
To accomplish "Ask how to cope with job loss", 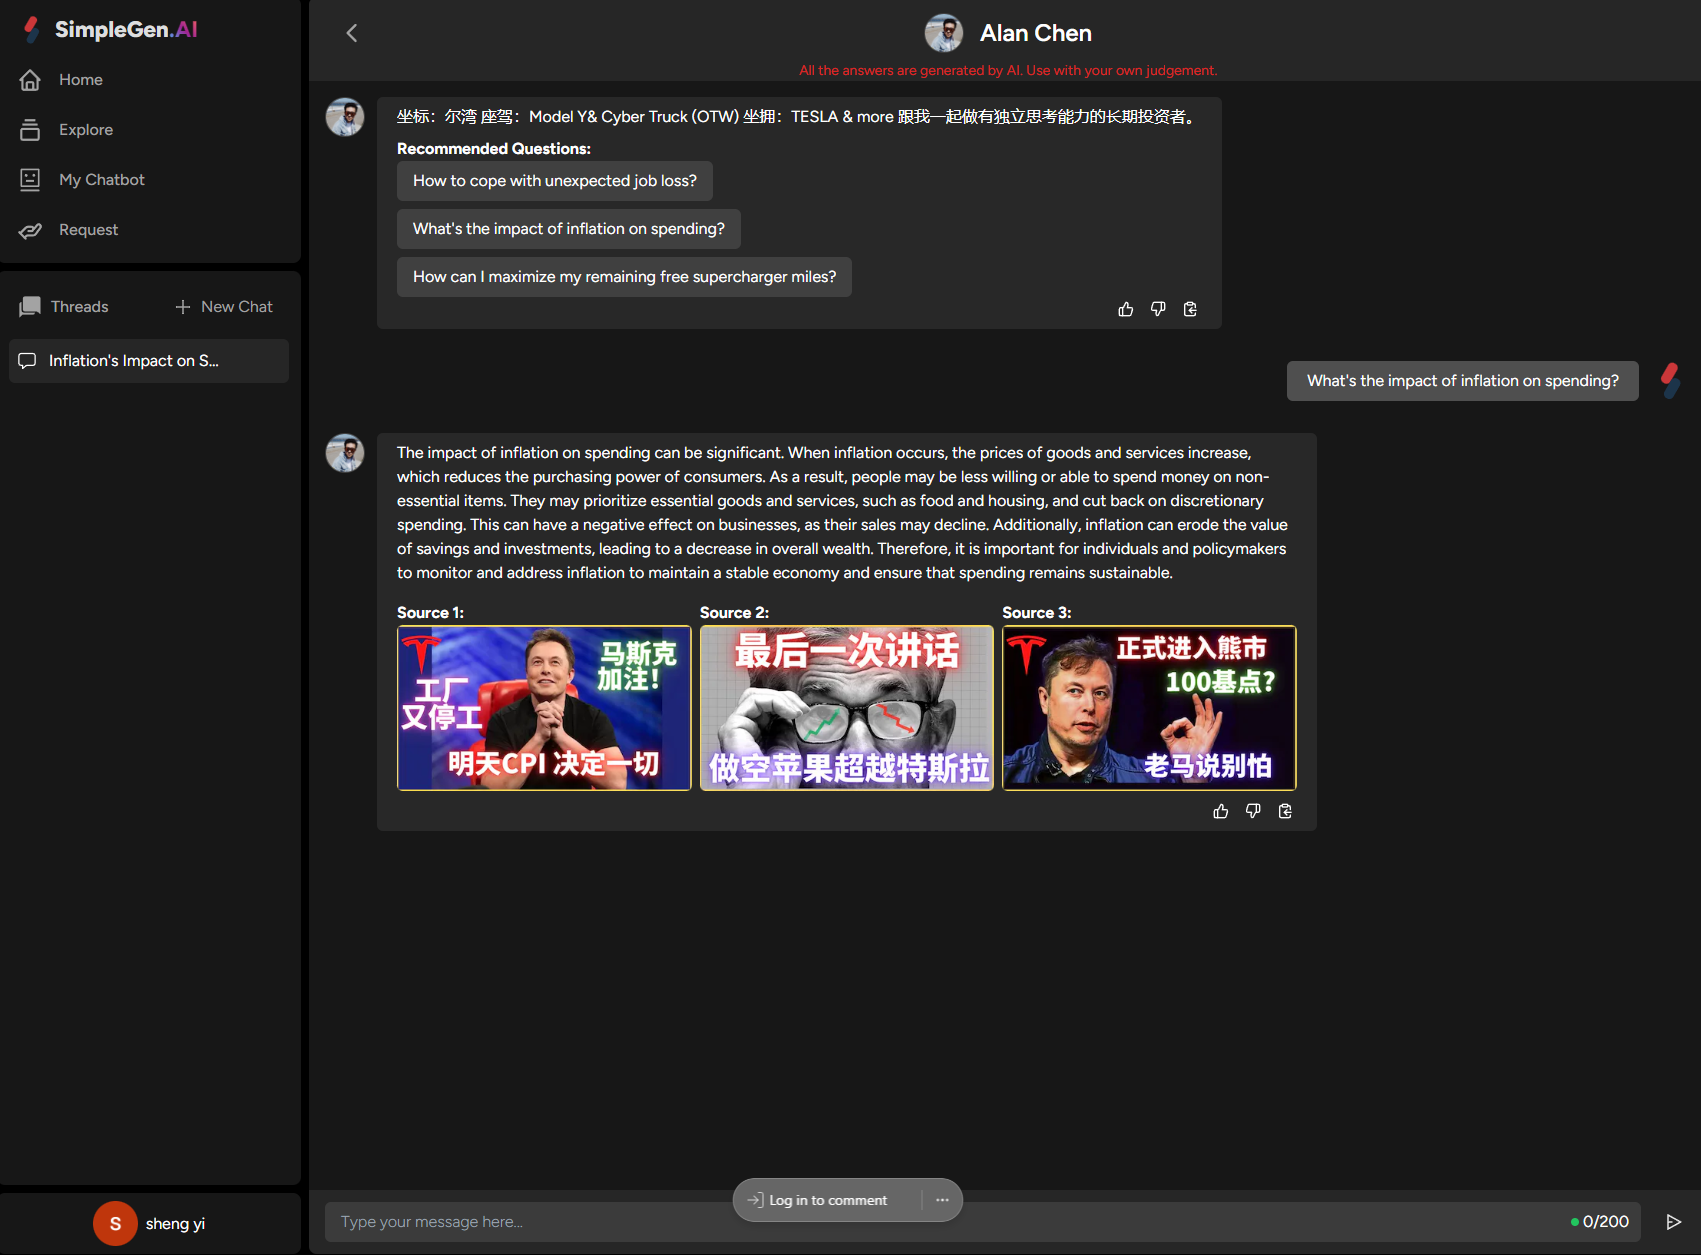I will pyautogui.click(x=555, y=181).
